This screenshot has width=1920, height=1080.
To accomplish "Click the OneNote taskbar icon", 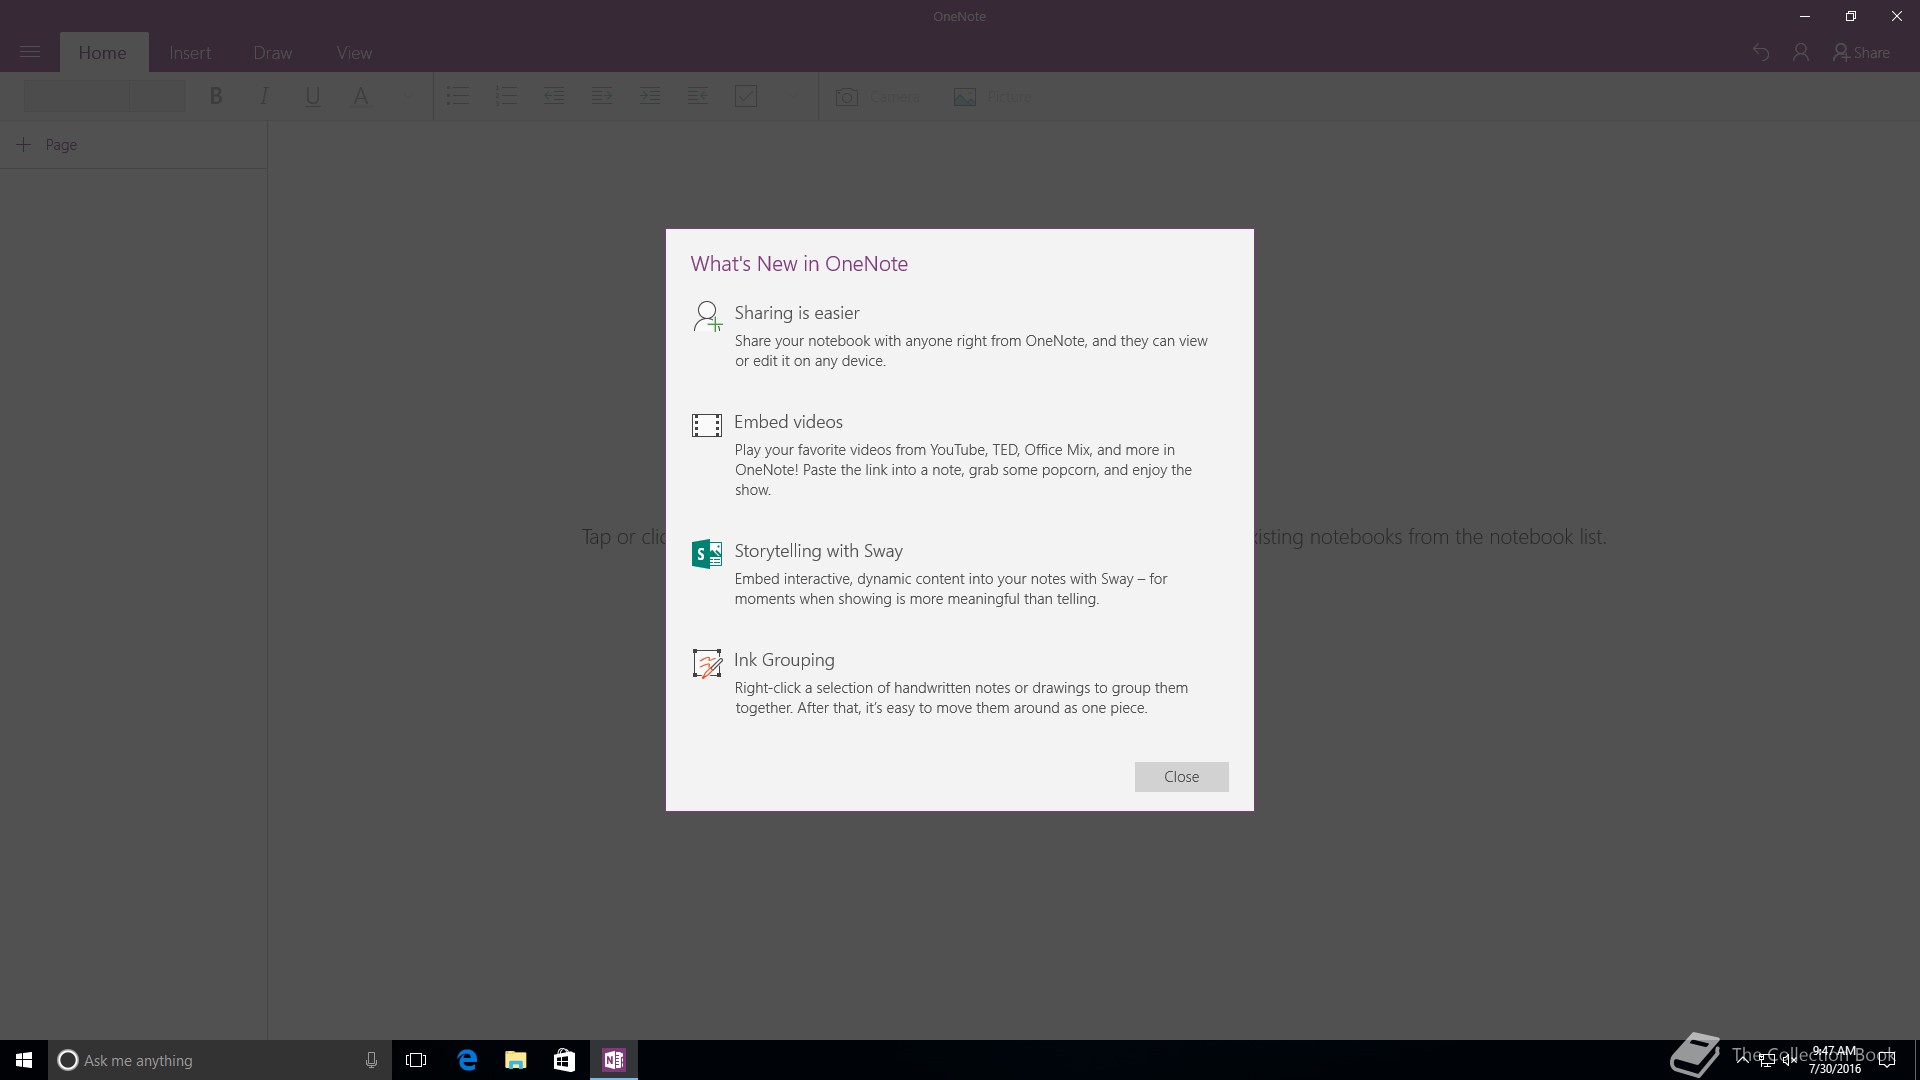I will coord(614,1060).
